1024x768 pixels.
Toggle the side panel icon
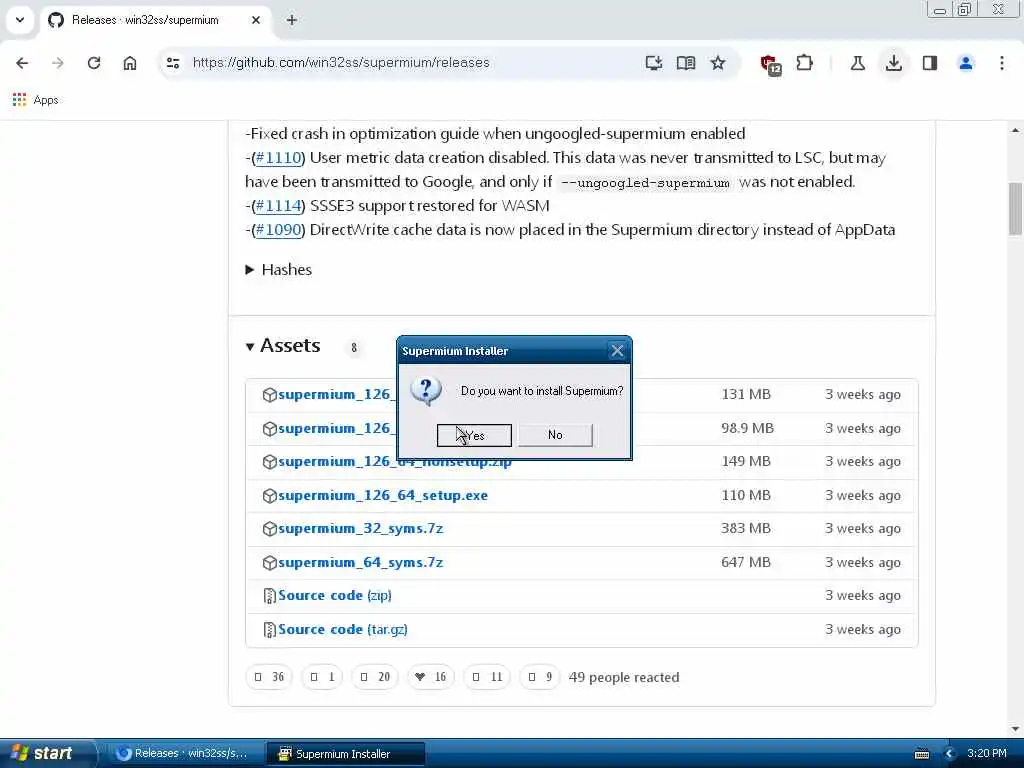(930, 63)
